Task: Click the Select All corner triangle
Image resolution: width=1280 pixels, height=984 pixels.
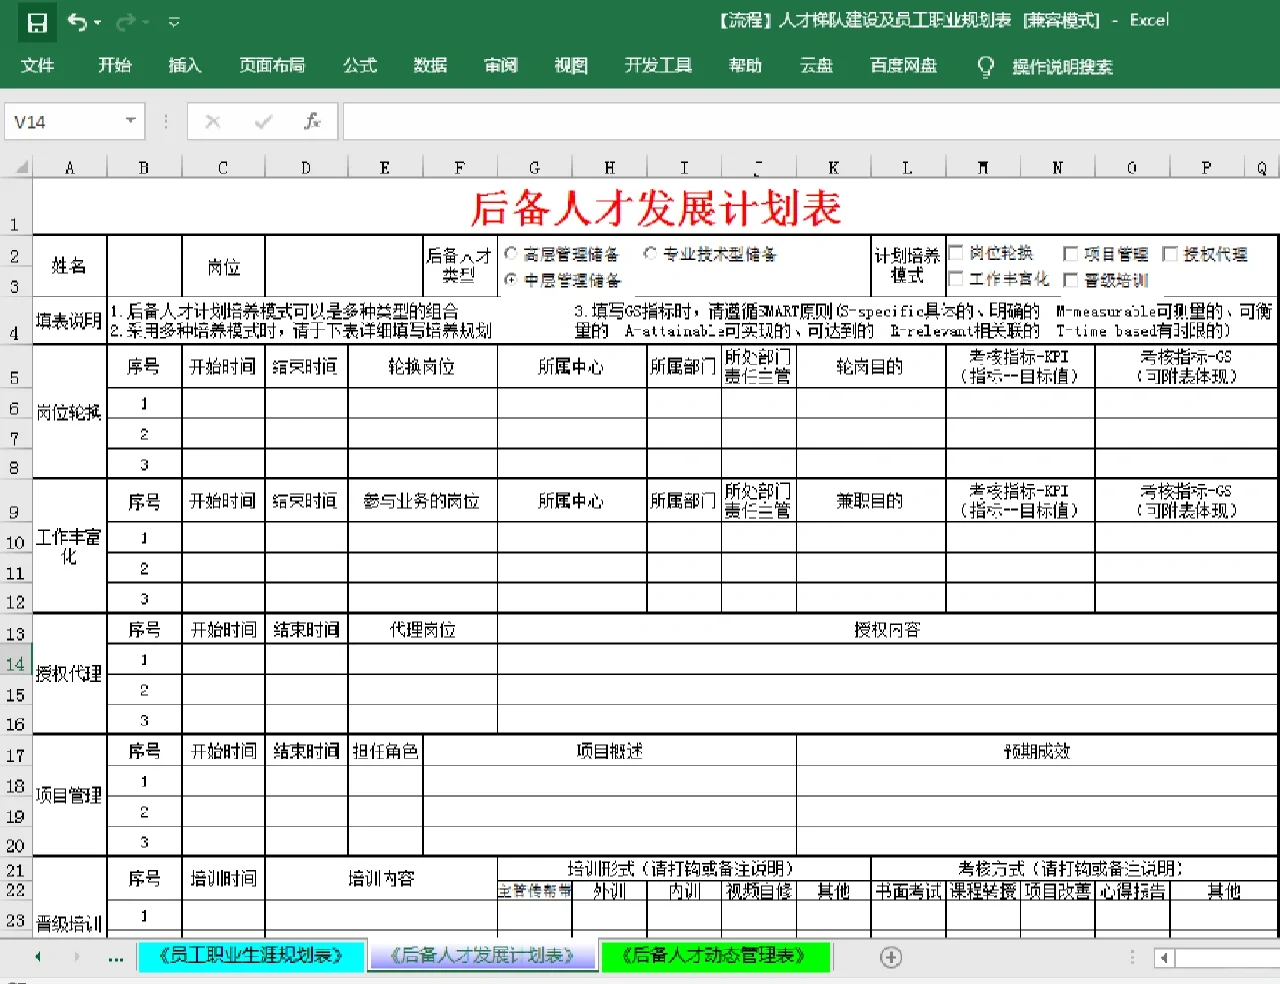Action: click(x=19, y=167)
